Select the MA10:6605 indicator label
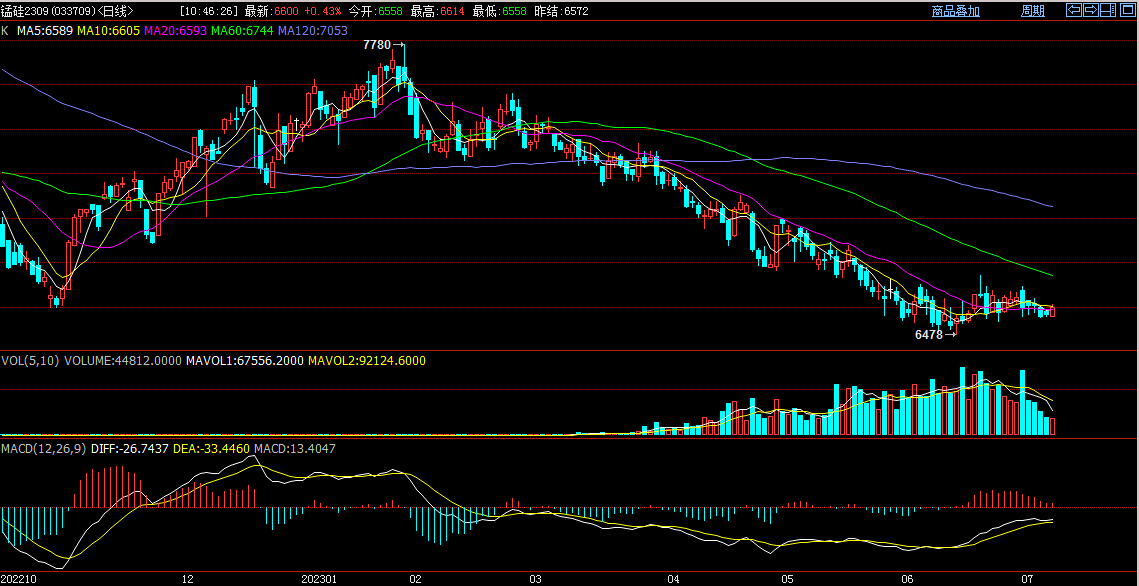 [x=109, y=30]
